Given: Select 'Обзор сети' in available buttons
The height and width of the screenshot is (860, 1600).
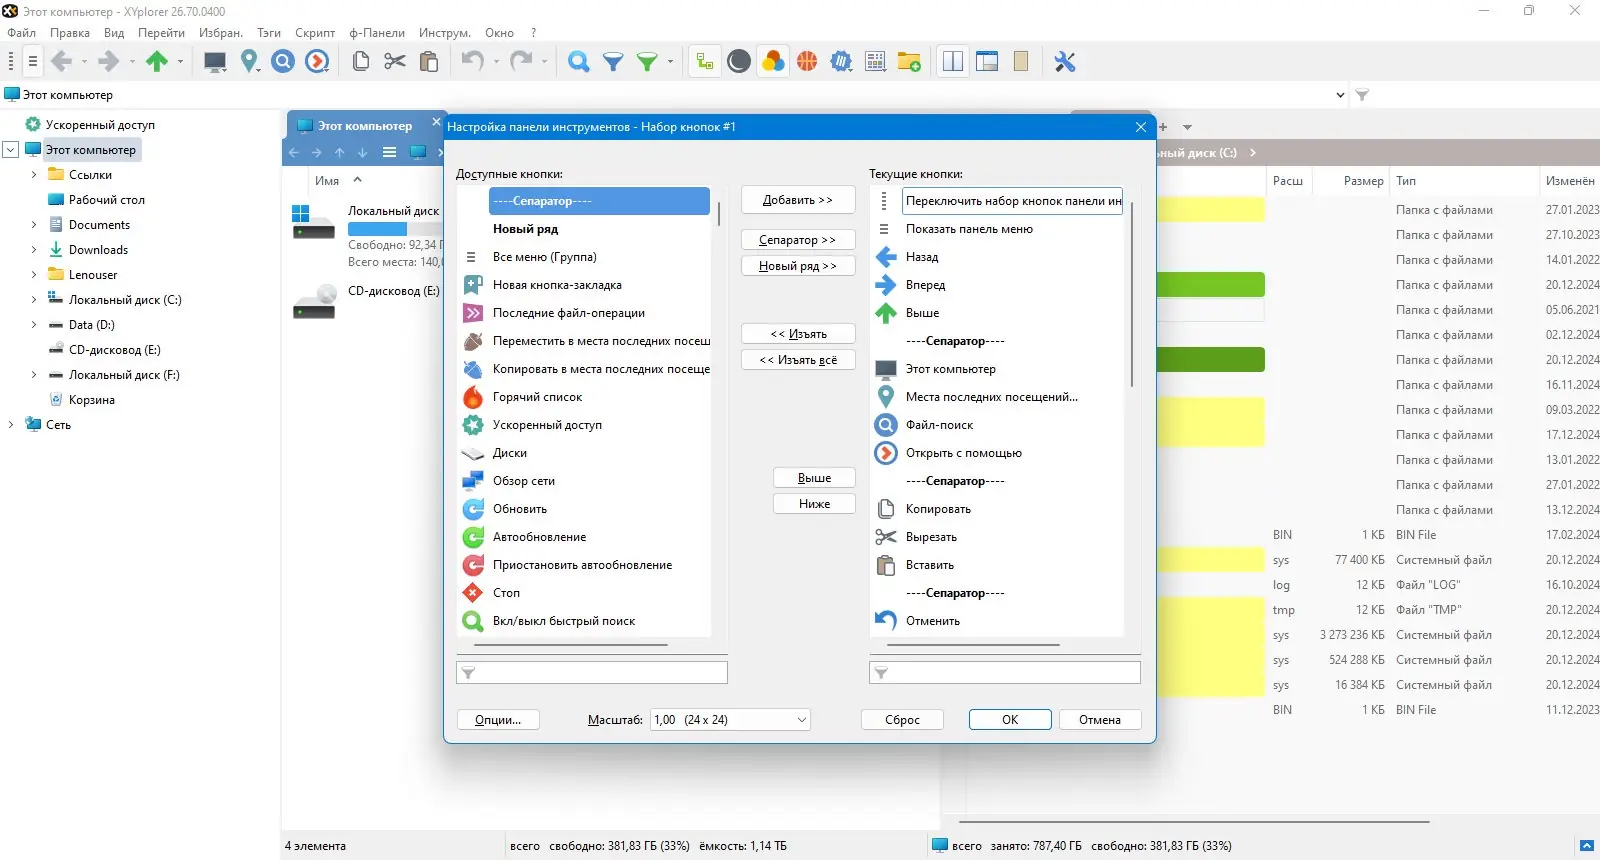Looking at the screenshot, I should [584, 481].
